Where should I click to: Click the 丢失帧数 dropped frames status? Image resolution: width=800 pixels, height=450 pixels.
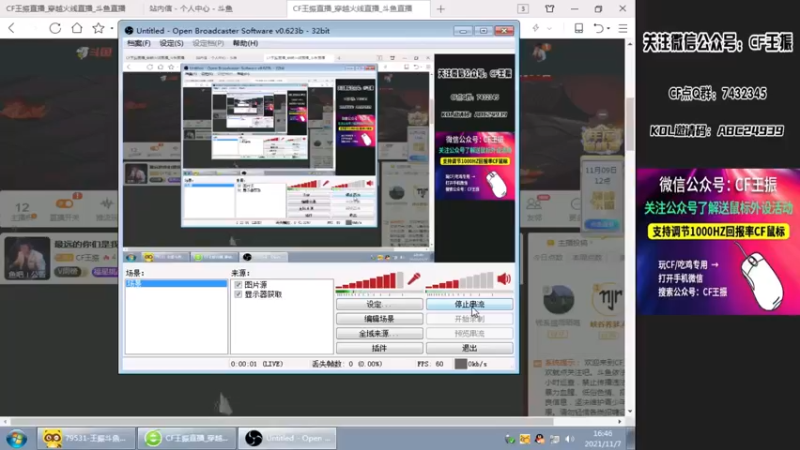346,364
